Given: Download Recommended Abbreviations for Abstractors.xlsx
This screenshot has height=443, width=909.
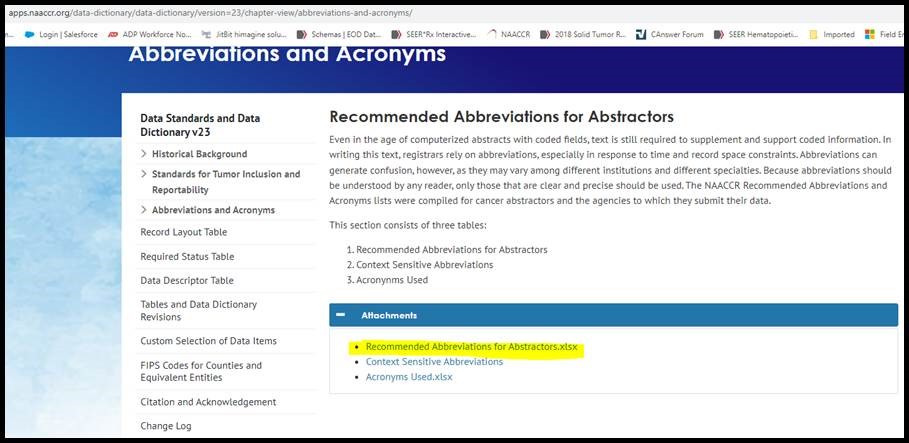Looking at the screenshot, I should pyautogui.click(x=471, y=347).
